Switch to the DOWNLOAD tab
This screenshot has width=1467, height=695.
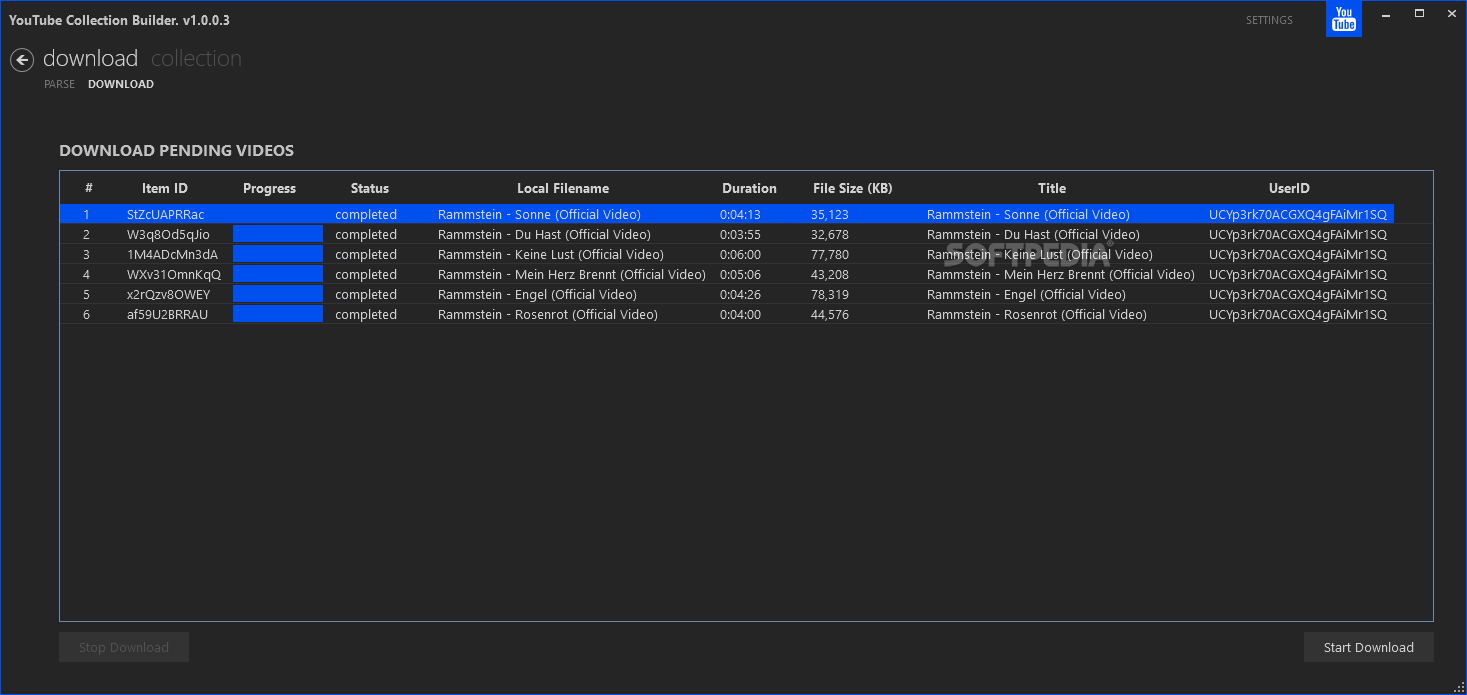121,84
